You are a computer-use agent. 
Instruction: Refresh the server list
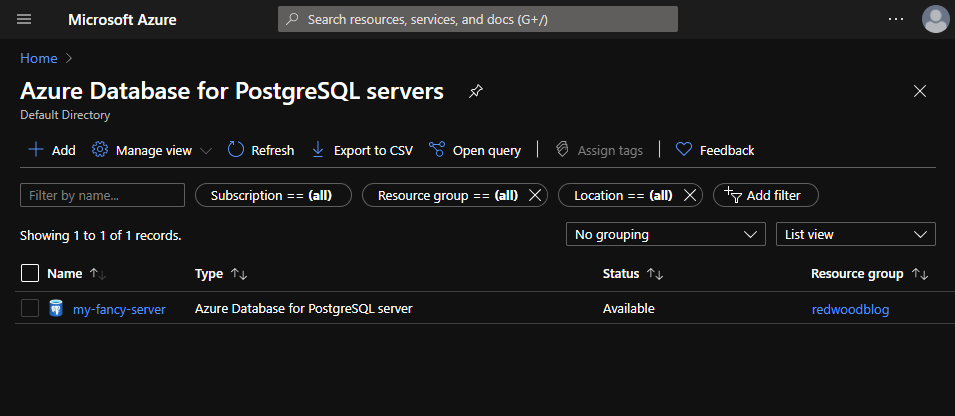[x=261, y=150]
